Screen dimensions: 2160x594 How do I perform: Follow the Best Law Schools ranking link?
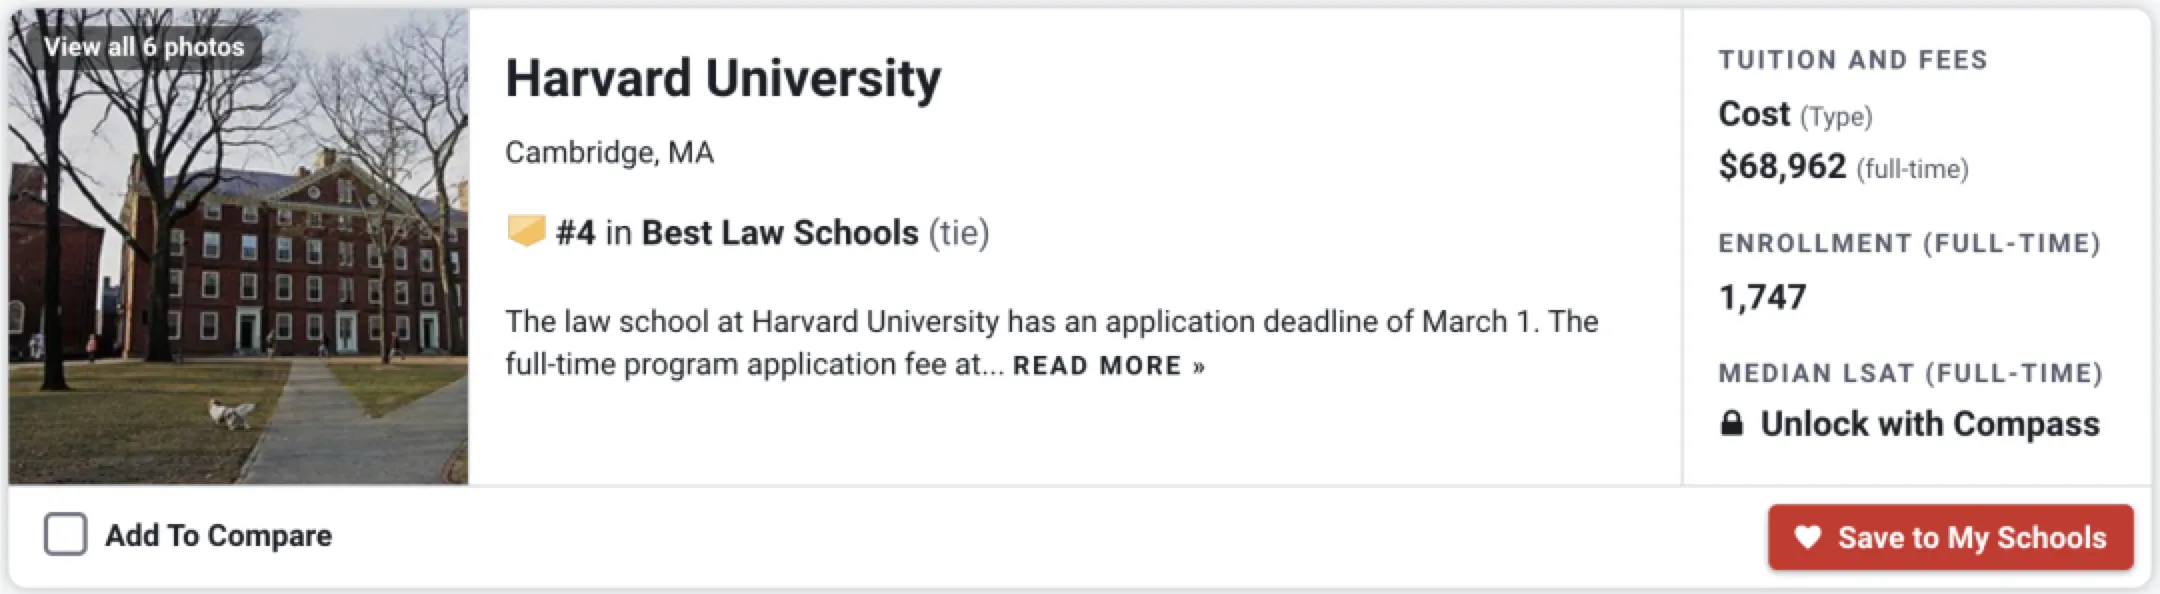[x=779, y=232]
